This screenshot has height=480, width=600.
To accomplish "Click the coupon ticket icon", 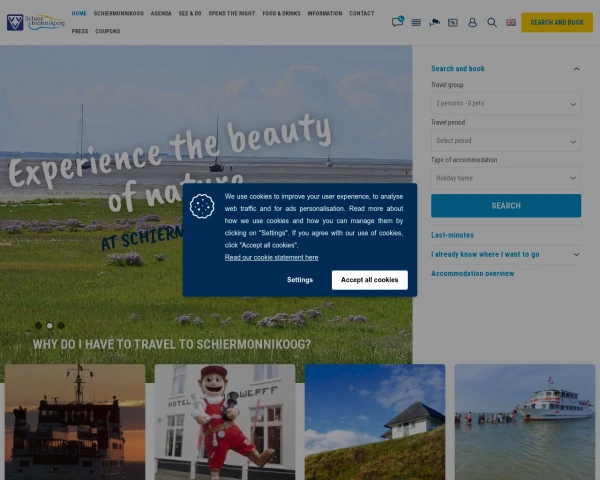I will [453, 22].
